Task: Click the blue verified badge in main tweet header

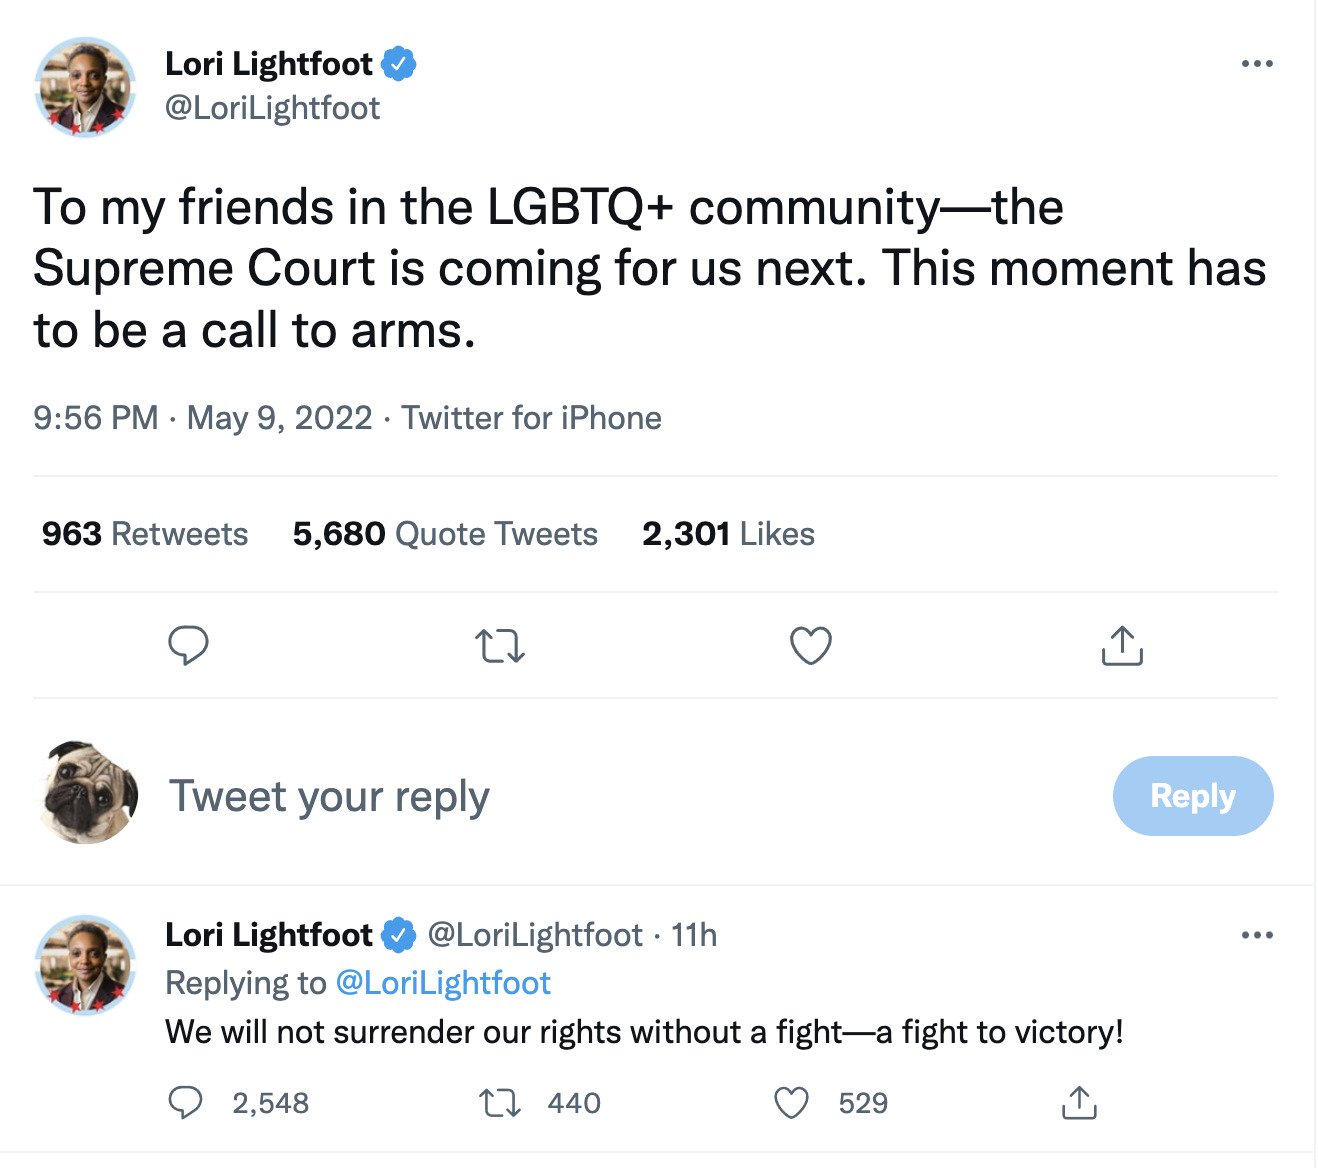Action: click(399, 64)
